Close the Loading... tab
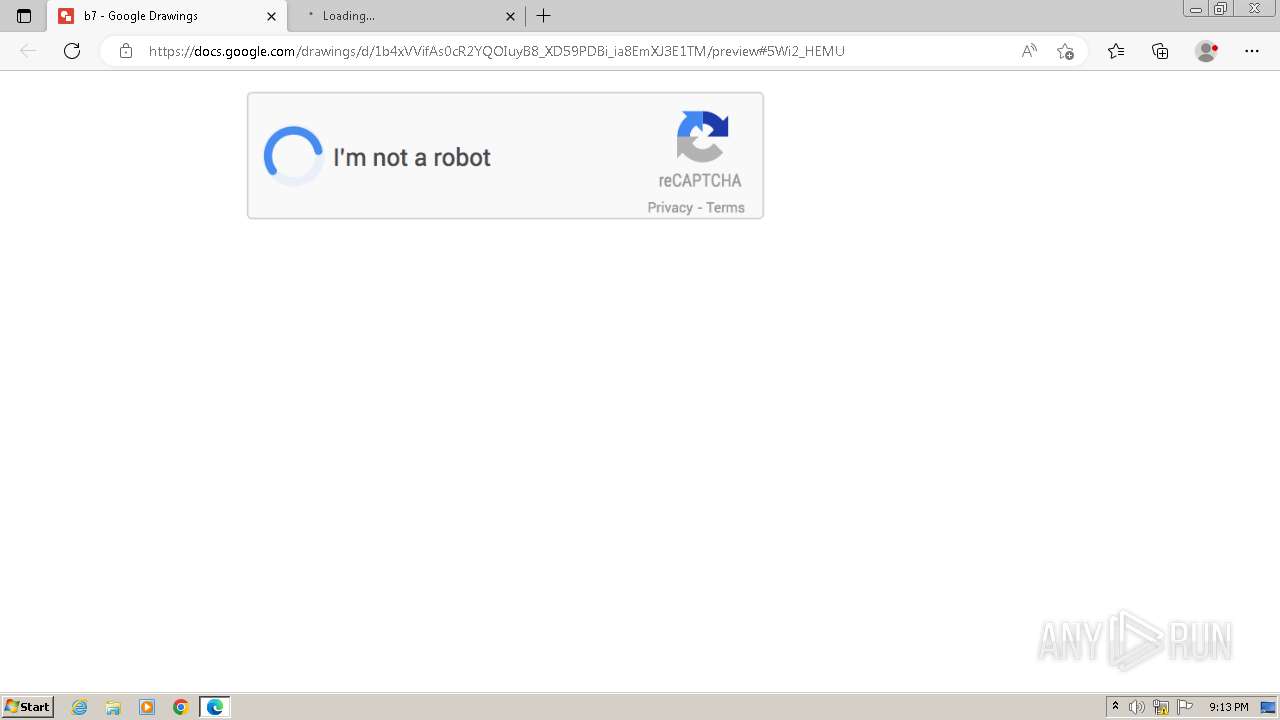This screenshot has height=720, width=1280. coord(510,16)
